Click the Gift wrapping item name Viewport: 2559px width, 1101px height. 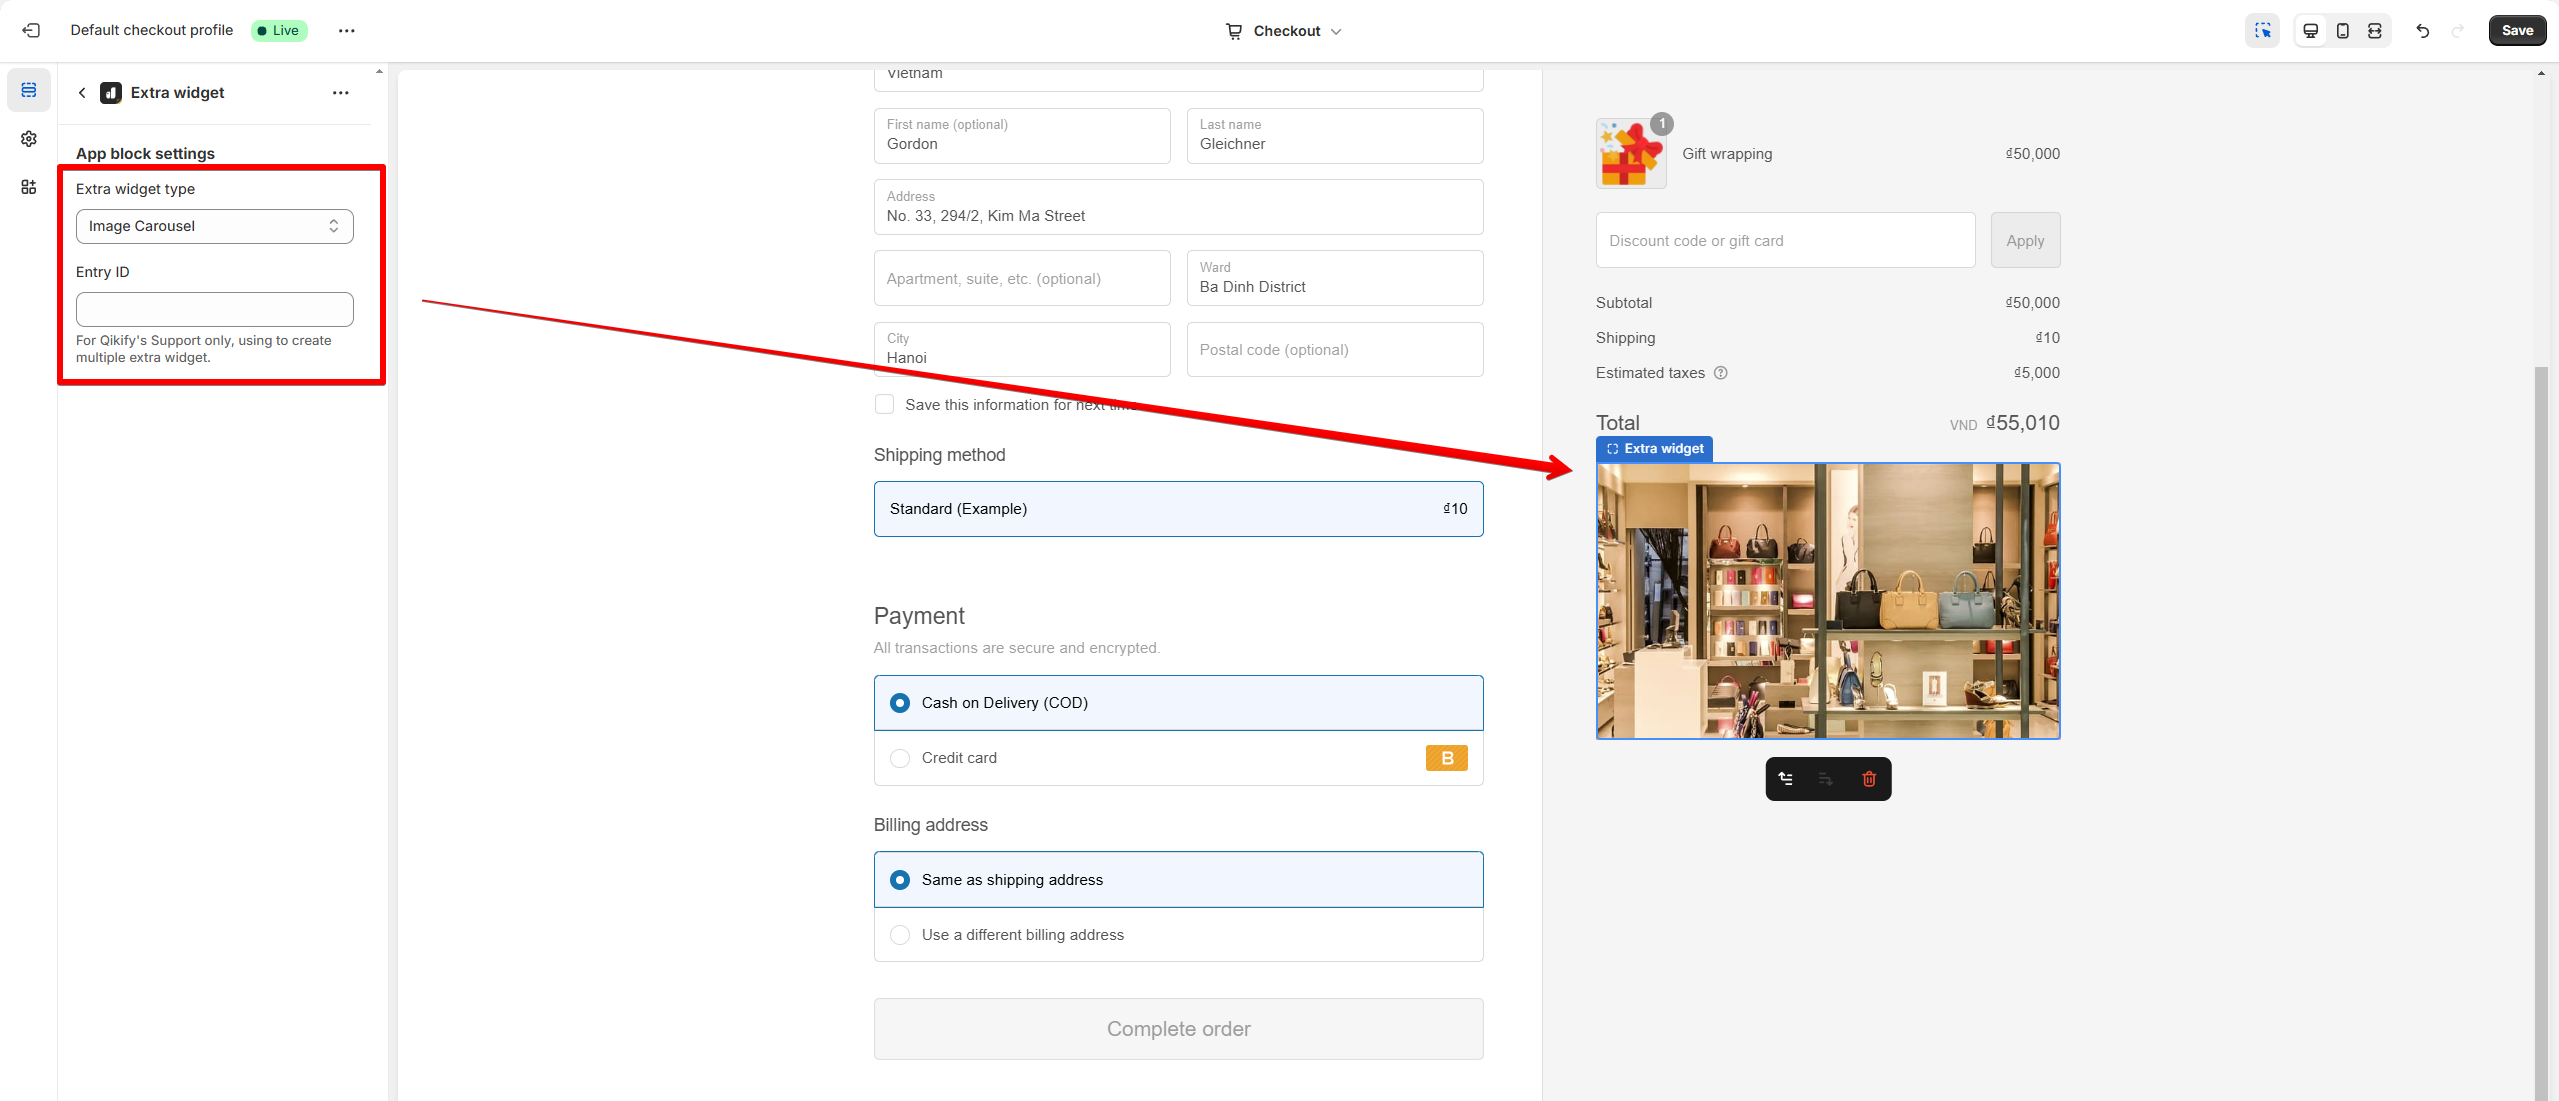pyautogui.click(x=1727, y=154)
